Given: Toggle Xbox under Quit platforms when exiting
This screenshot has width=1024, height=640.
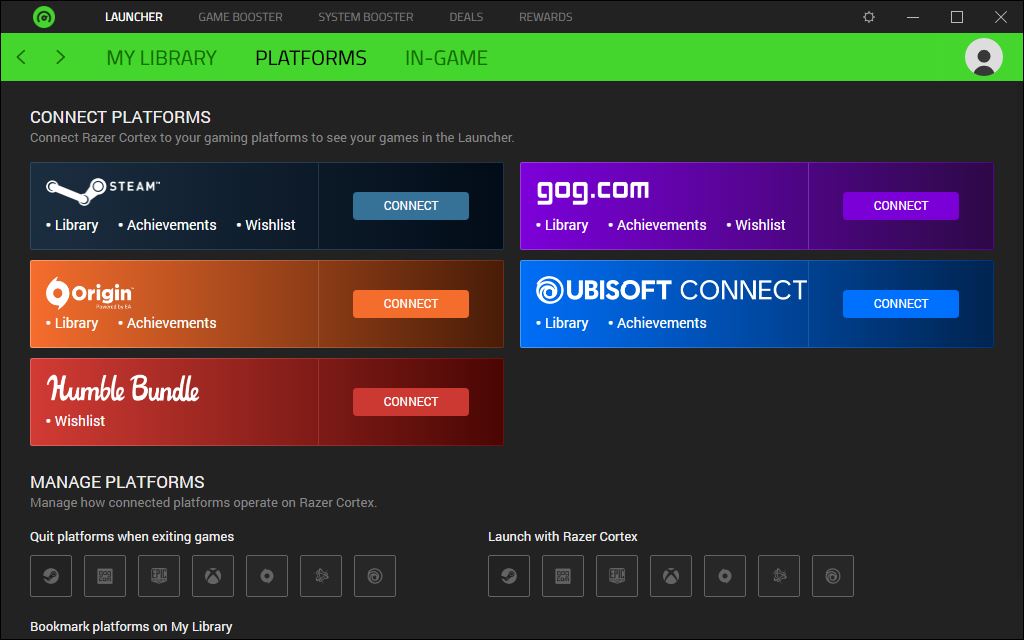Looking at the screenshot, I should (x=213, y=576).
